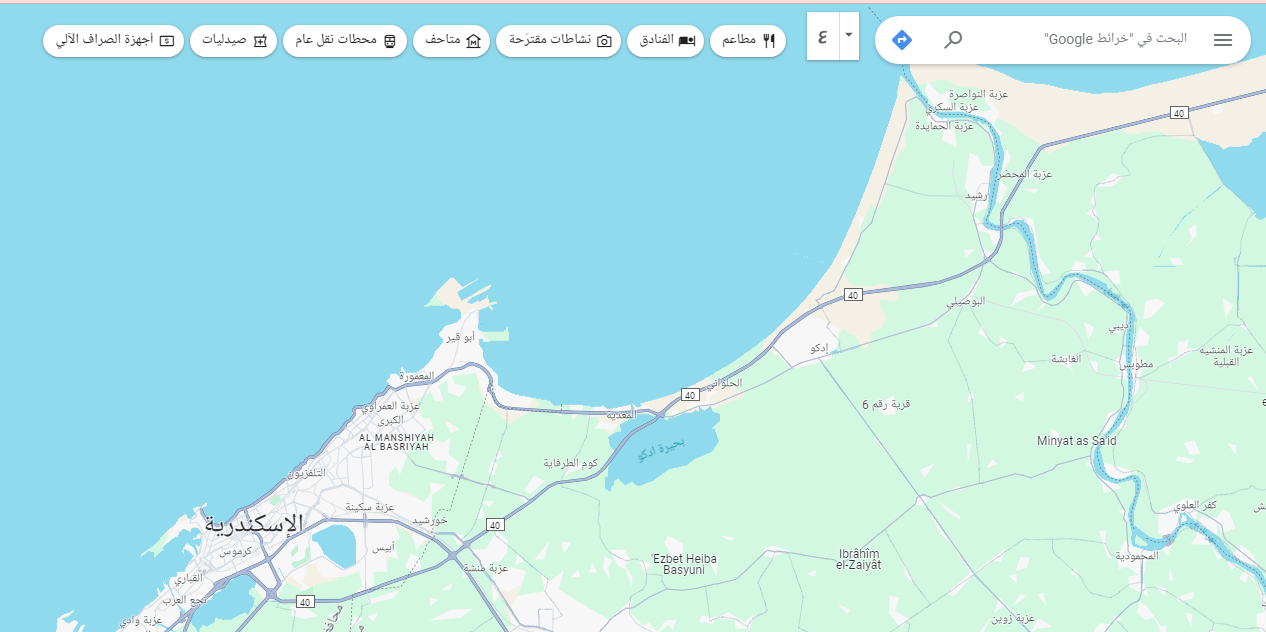Click the كفر العلوي label
The height and width of the screenshot is (632, 1266).
coord(1196,506)
